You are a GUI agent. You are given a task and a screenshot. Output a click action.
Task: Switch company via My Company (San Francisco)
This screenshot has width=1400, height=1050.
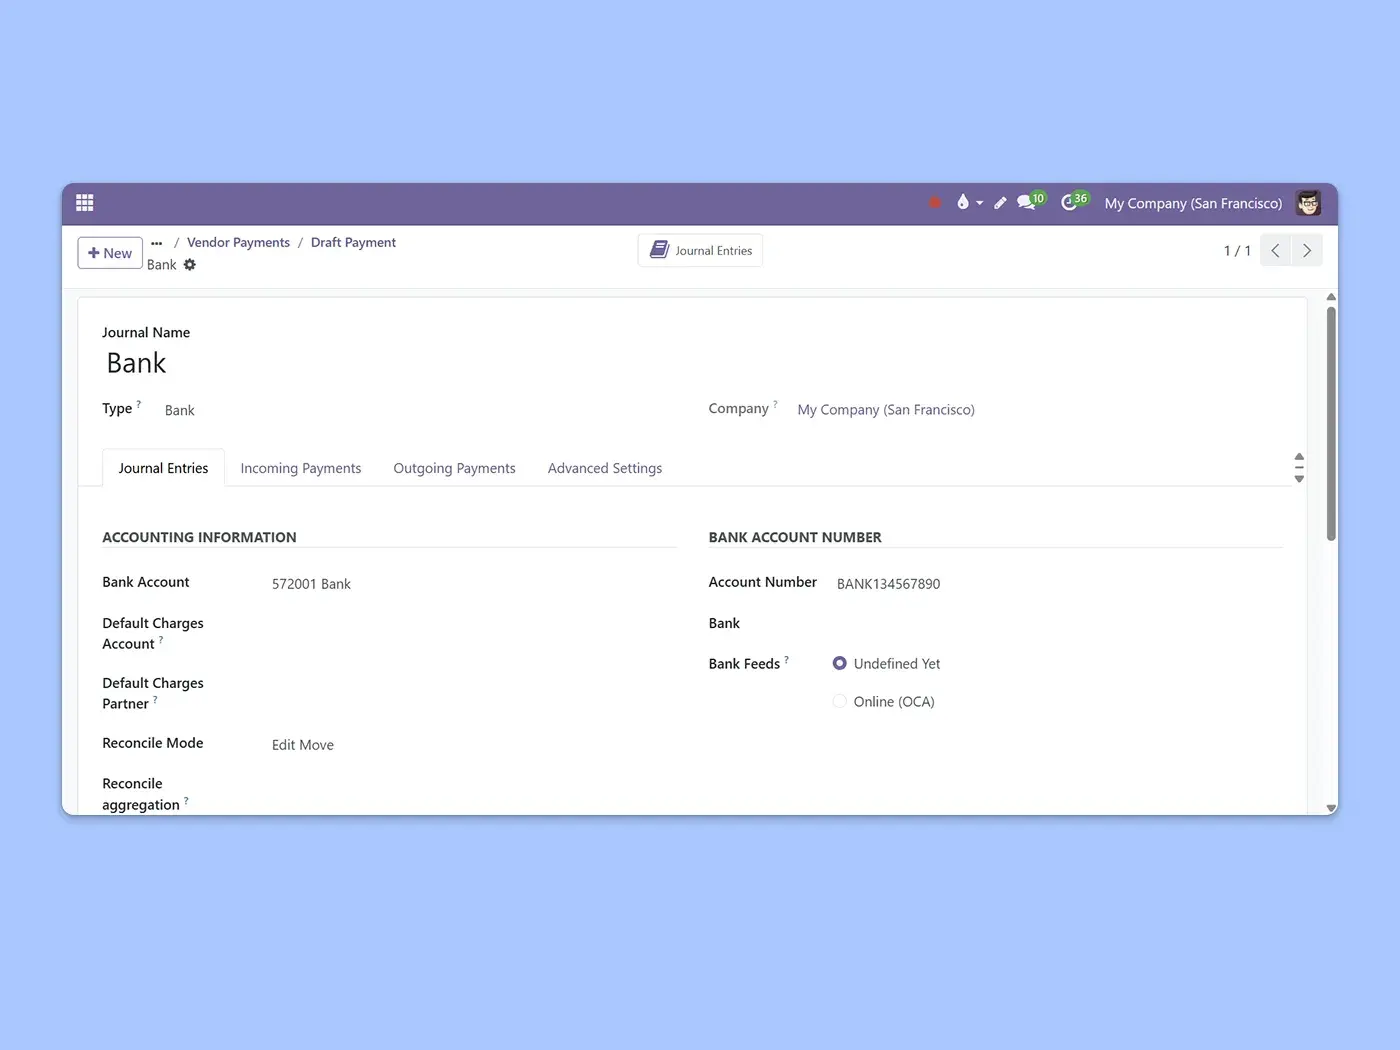coord(1192,203)
